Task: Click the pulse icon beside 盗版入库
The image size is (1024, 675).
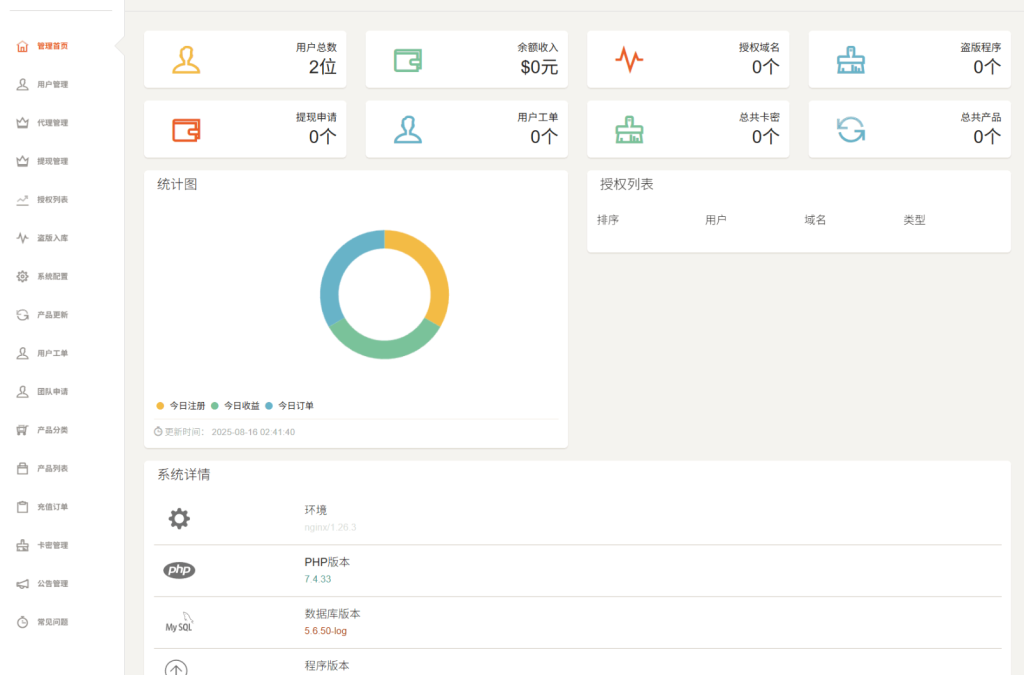Action: pos(22,238)
